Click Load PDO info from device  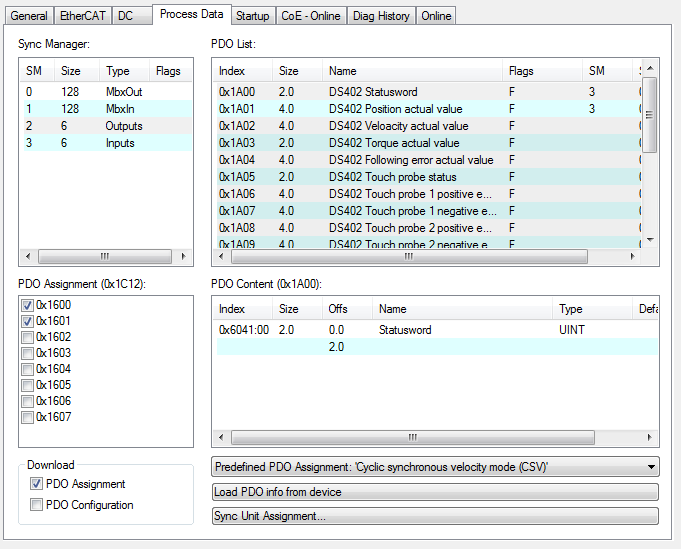pos(435,492)
